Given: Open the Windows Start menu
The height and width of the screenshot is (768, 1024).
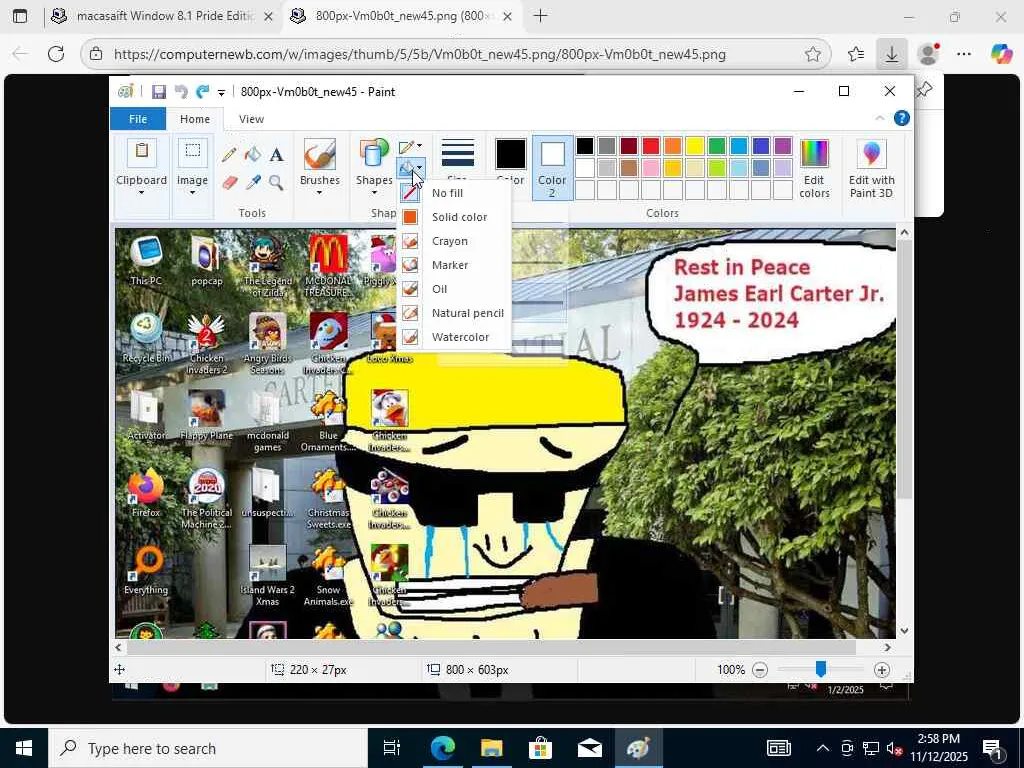Looking at the screenshot, I should pos(24,748).
